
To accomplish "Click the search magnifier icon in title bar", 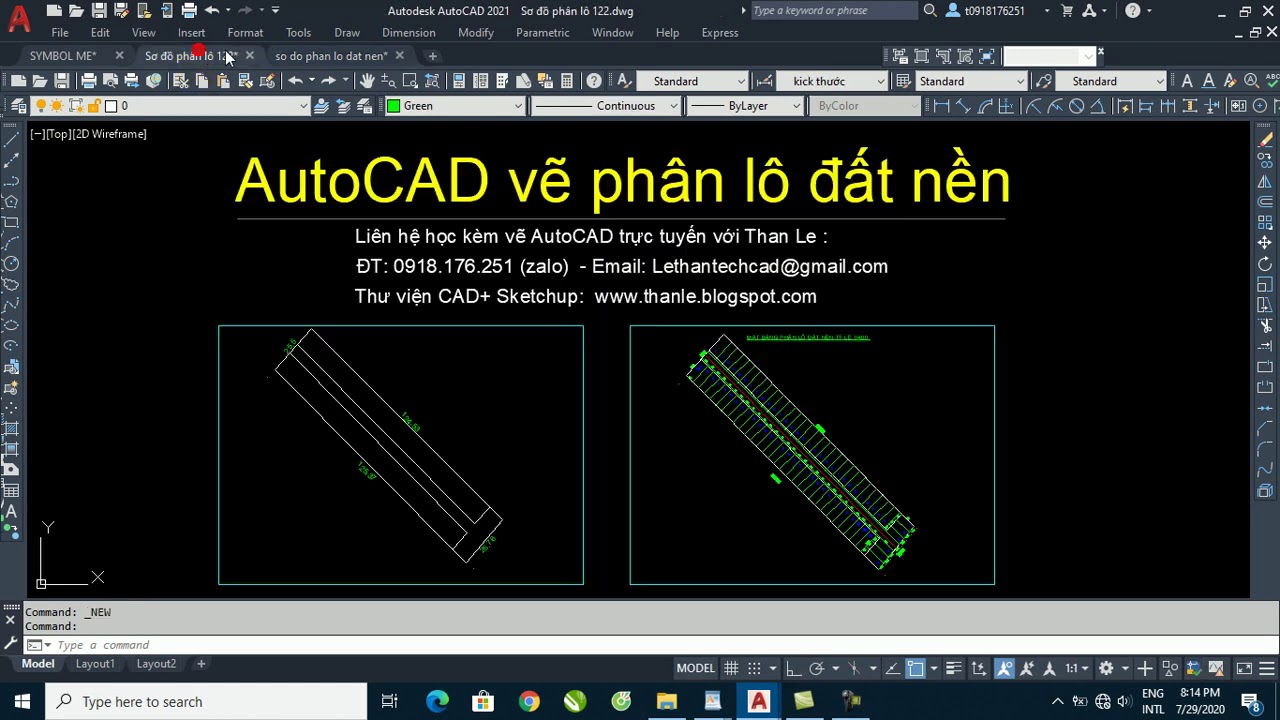I will pos(930,11).
